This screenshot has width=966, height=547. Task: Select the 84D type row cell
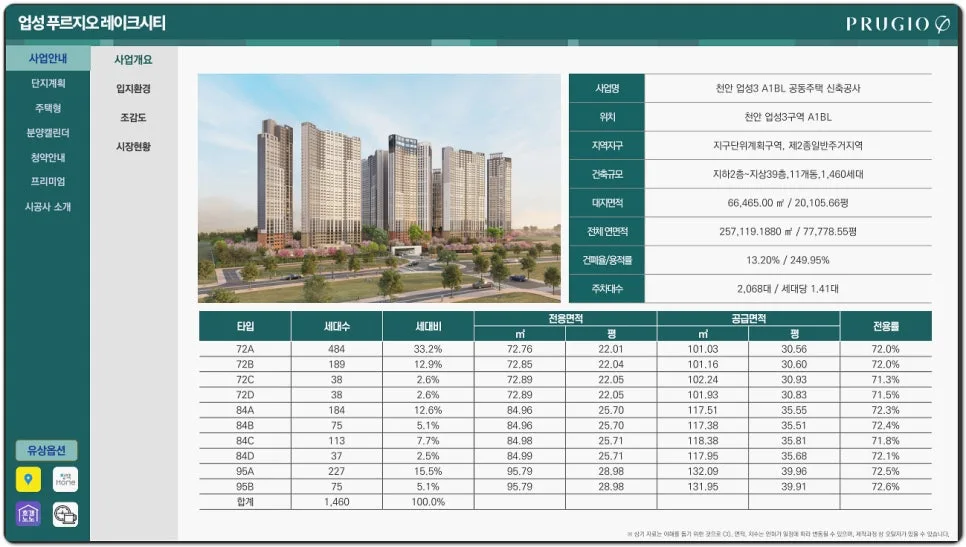tap(245, 456)
